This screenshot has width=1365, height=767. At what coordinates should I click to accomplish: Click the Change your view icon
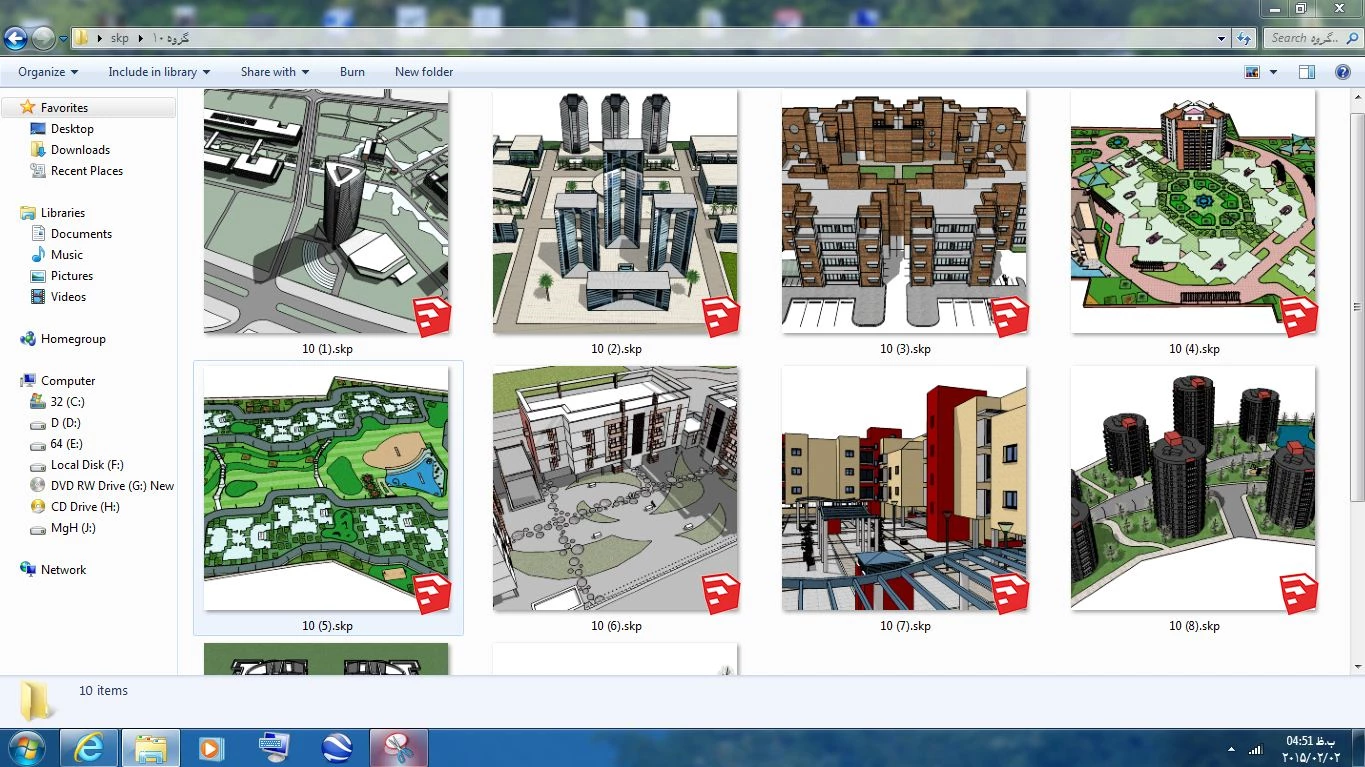click(1252, 72)
